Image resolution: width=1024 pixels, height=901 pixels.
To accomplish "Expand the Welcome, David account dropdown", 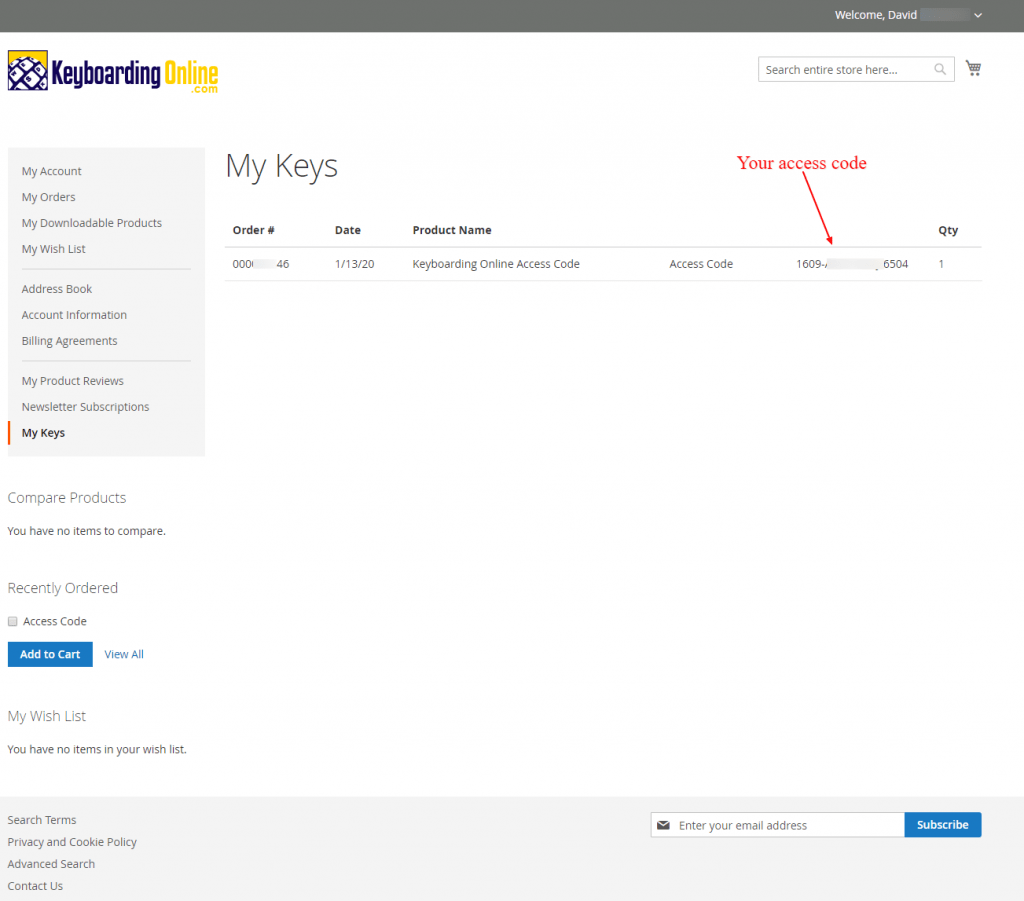I will pyautogui.click(x=978, y=15).
